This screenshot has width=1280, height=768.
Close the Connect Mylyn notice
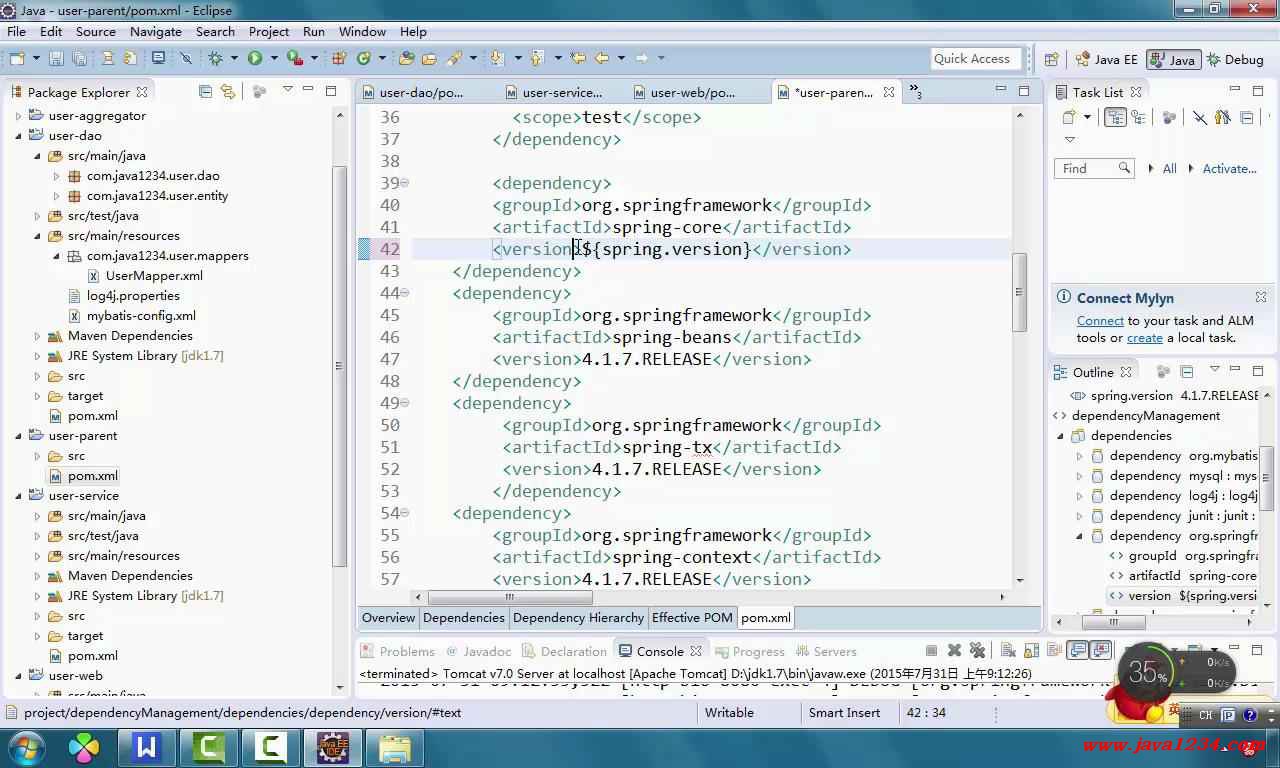tap(1260, 297)
